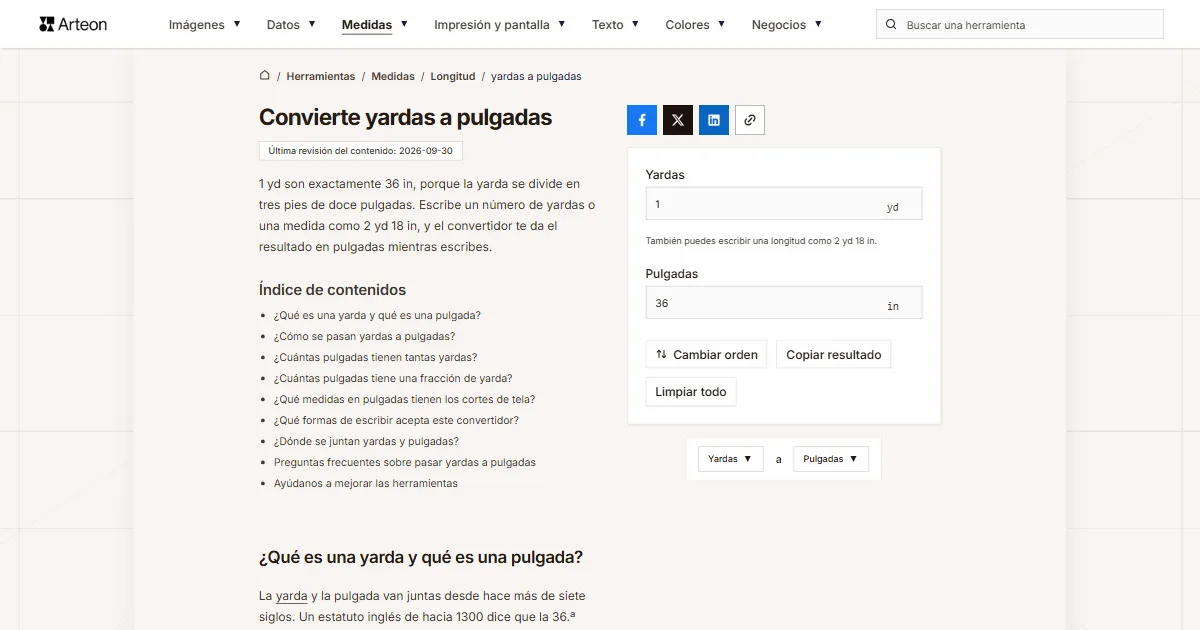Open Ayúdanos a mejorar las herramientas link
Viewport: 1200px width, 630px height.
pyautogui.click(x=366, y=483)
